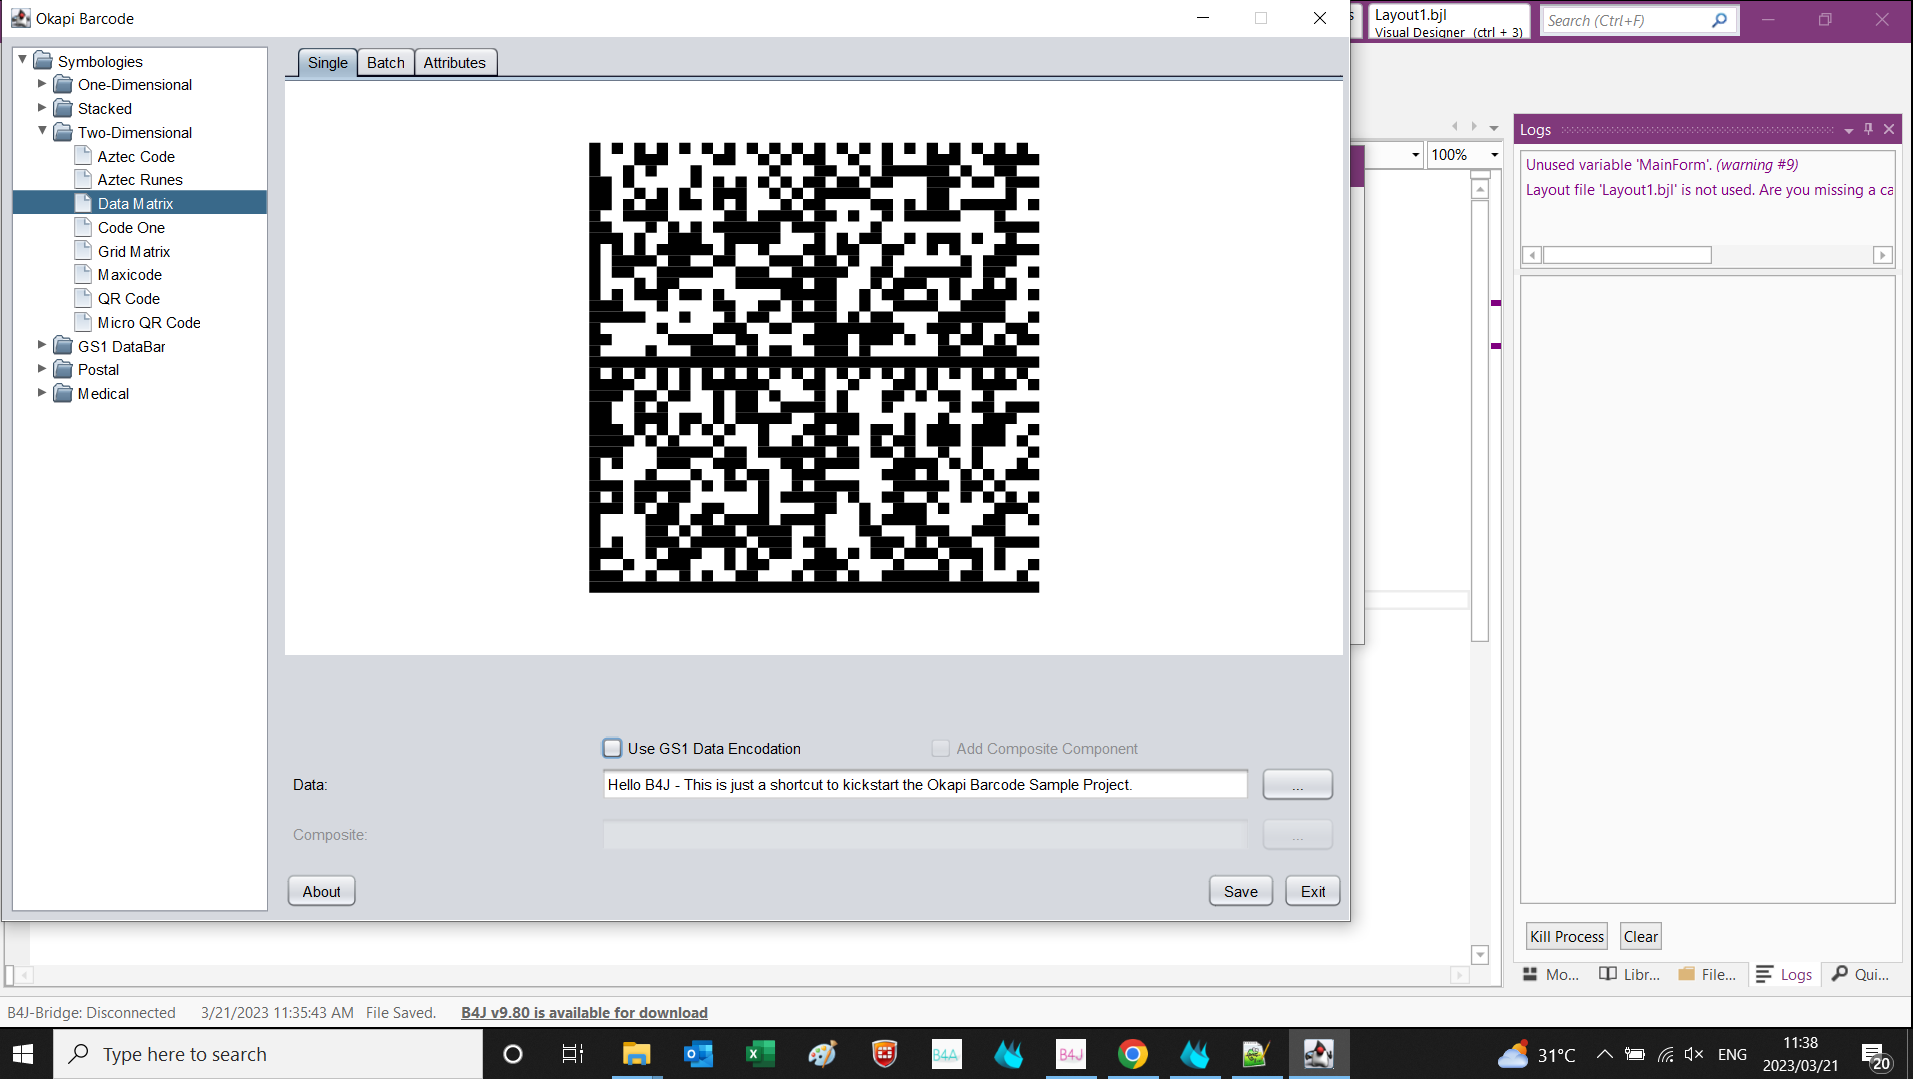Select the Aztec Code file icon
Viewport: 1913px width, 1079px height.
tap(83, 156)
